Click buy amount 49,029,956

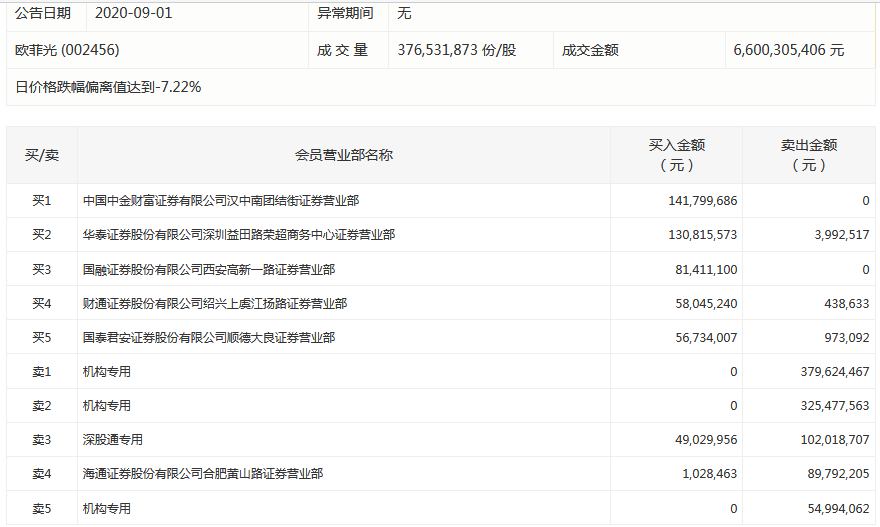[x=706, y=440]
